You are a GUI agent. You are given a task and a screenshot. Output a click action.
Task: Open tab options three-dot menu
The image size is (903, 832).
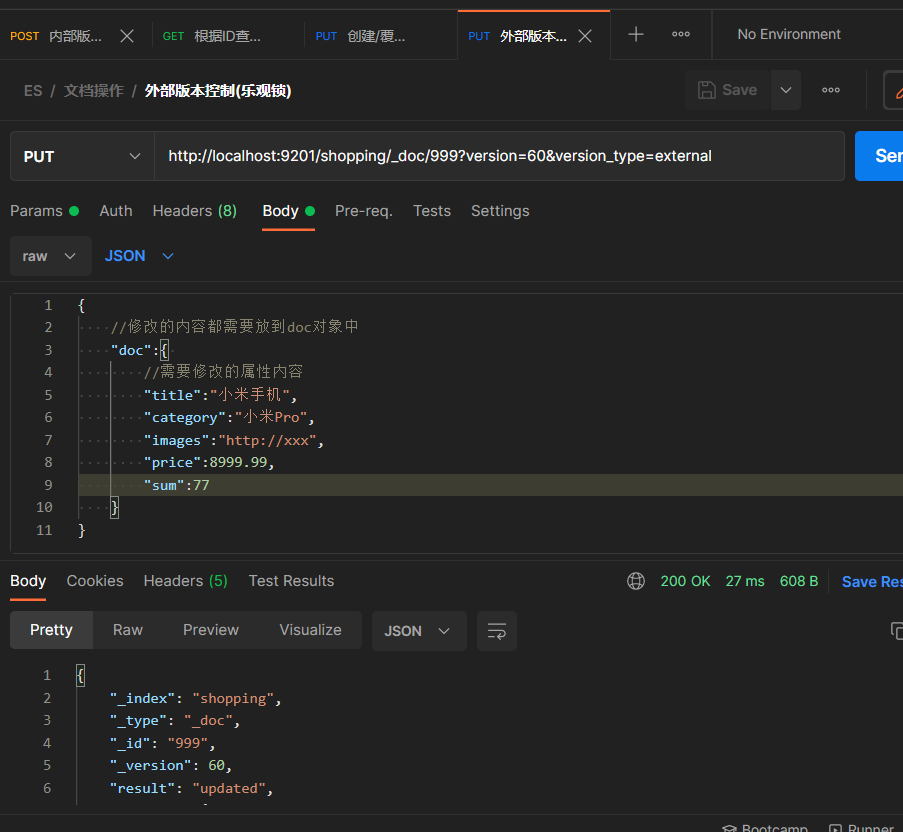(x=681, y=35)
